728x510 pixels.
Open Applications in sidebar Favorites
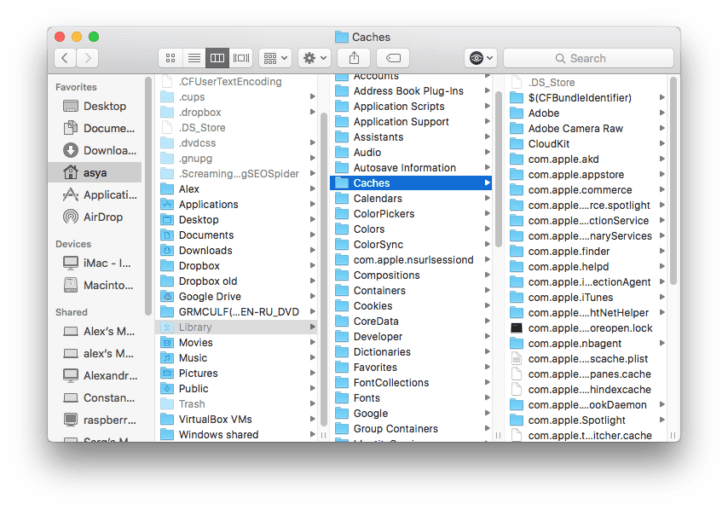coord(95,195)
